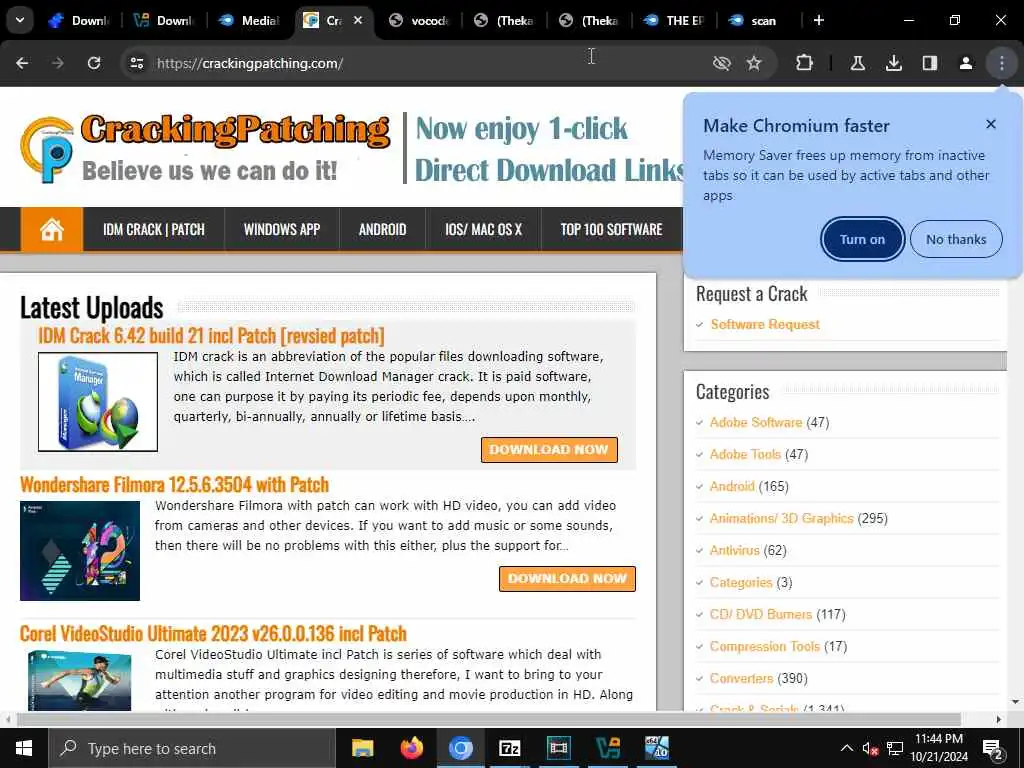Open the Adobe Tools category
The width and height of the screenshot is (1024, 768).
click(x=745, y=455)
